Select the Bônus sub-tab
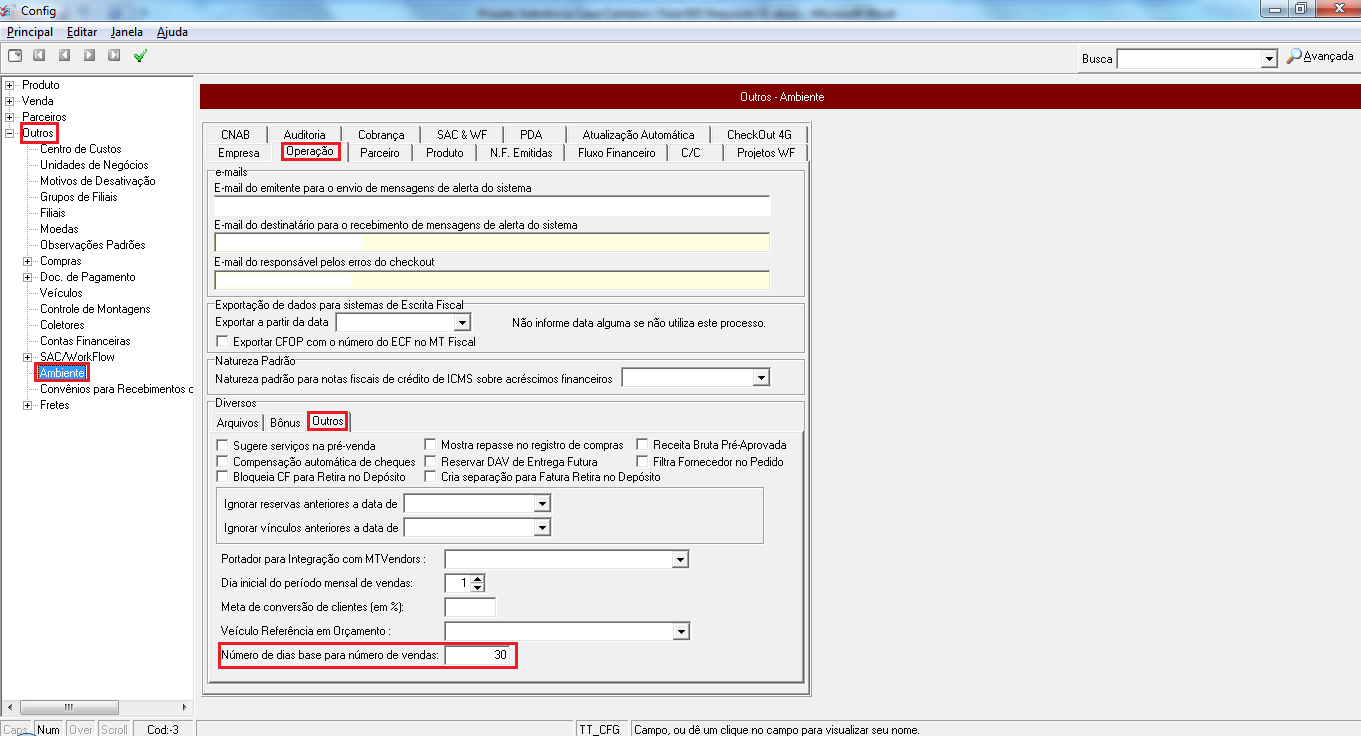This screenshot has width=1361, height=736. pyautogui.click(x=285, y=423)
